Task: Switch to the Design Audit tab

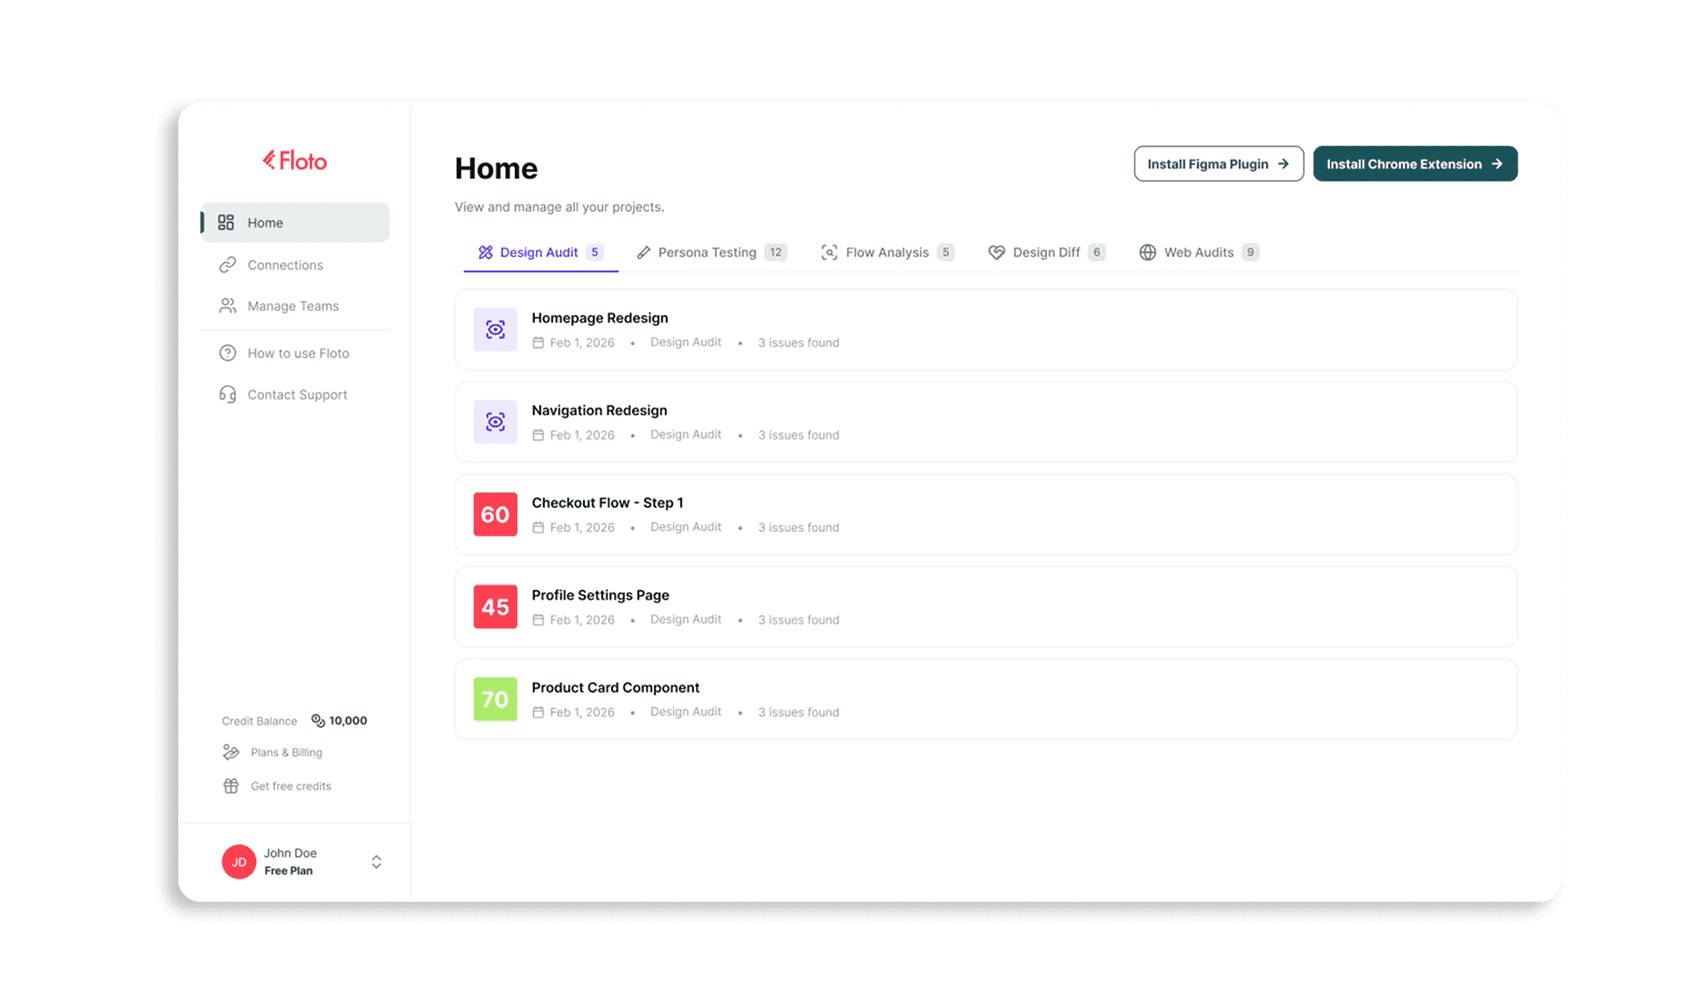Action: [x=541, y=252]
